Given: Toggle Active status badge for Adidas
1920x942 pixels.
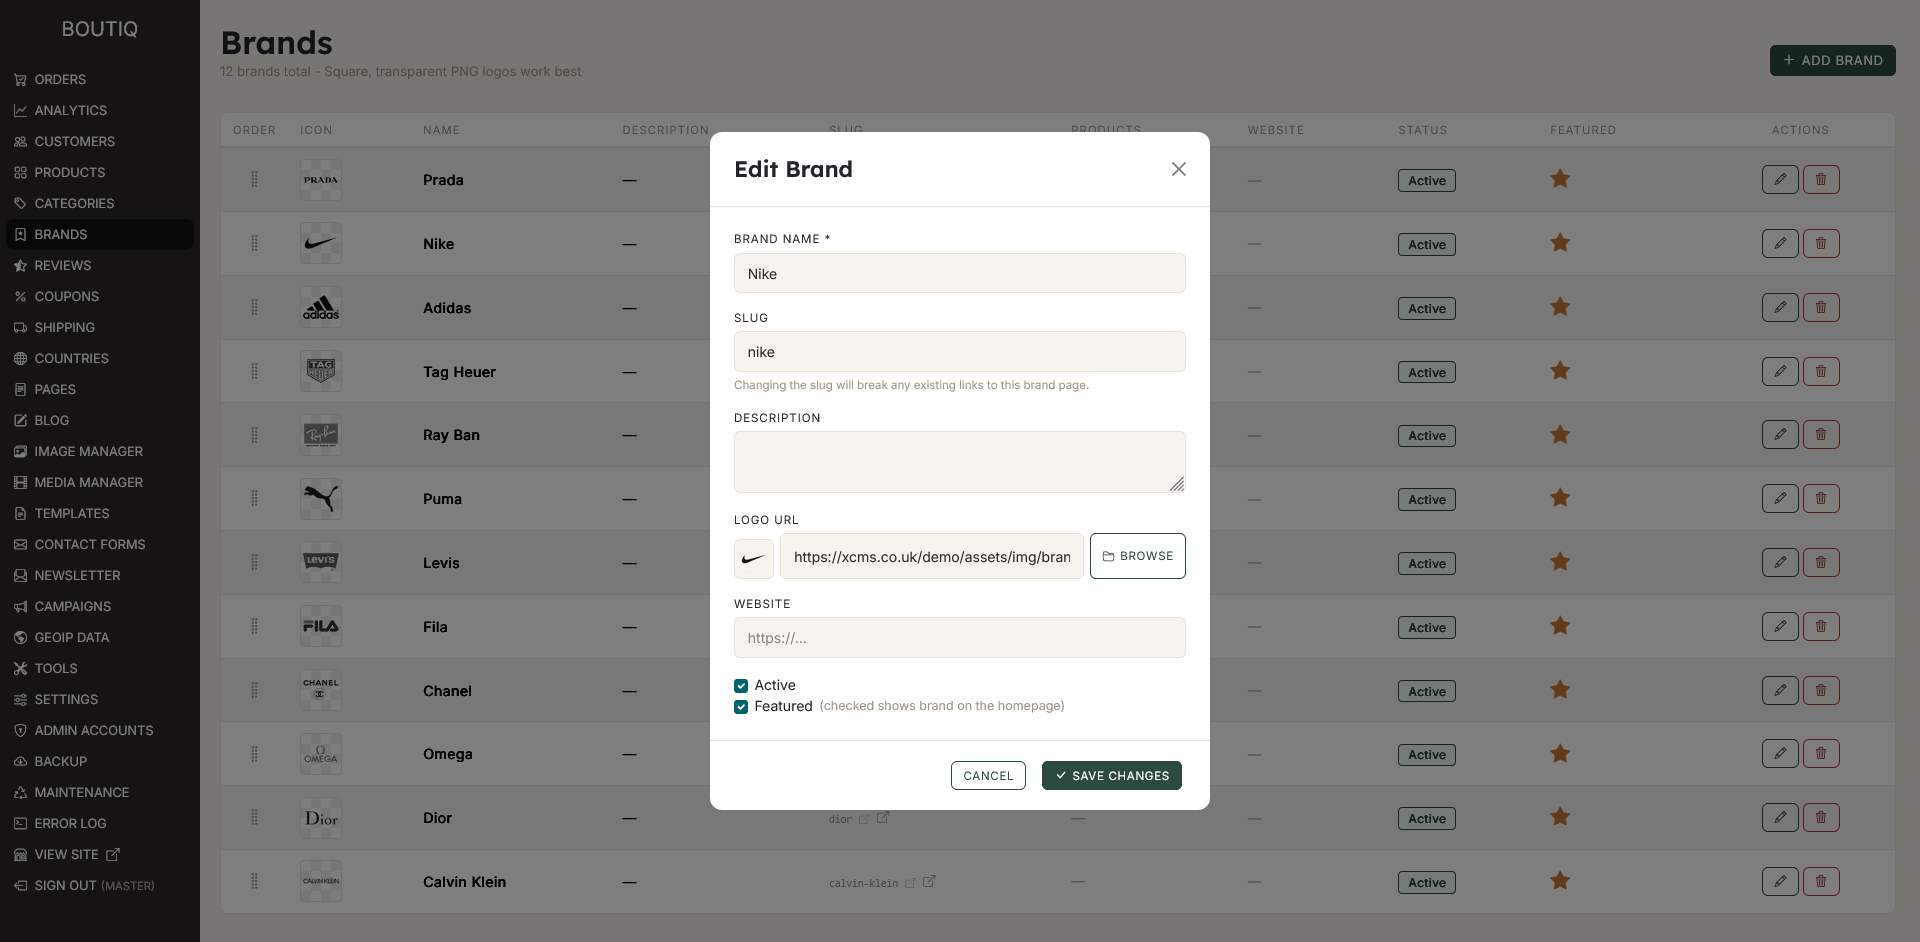Looking at the screenshot, I should coord(1427,308).
